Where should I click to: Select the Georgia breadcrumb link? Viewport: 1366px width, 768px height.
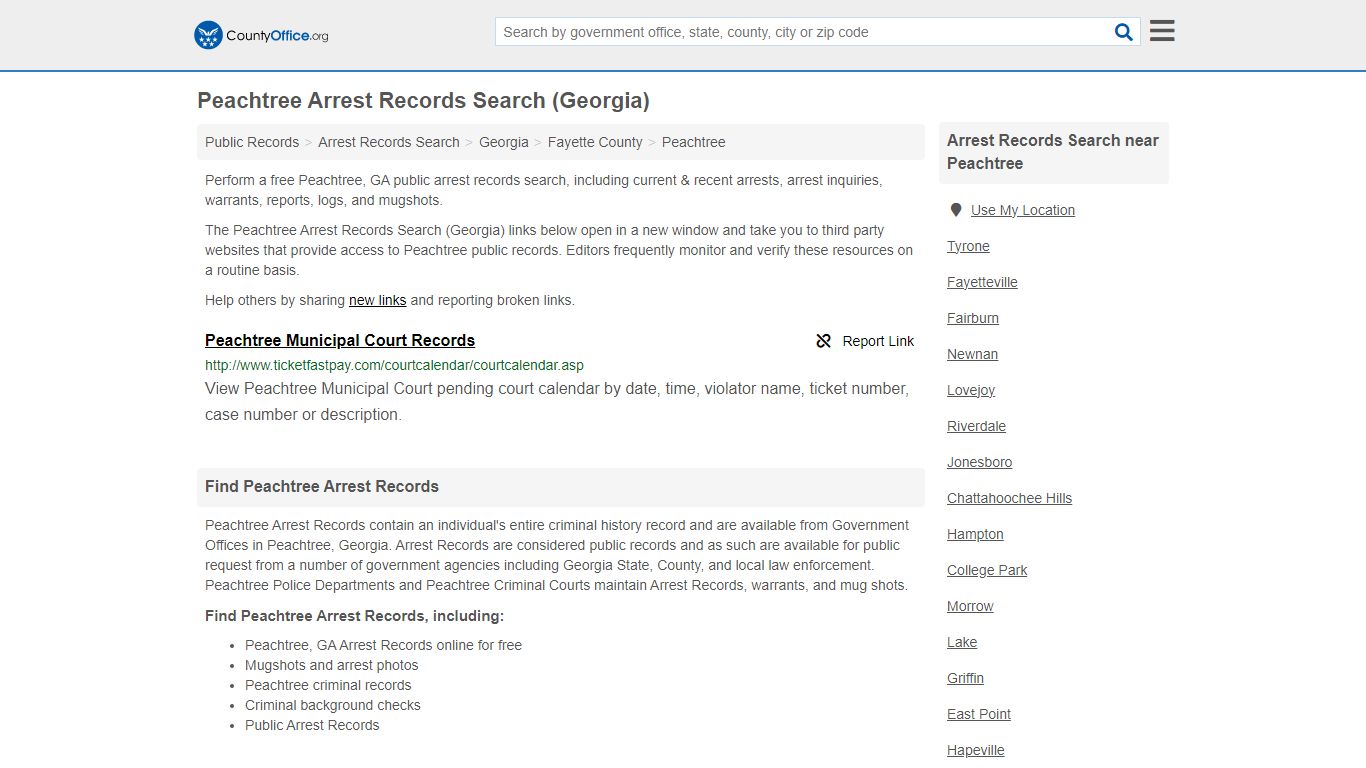click(504, 142)
